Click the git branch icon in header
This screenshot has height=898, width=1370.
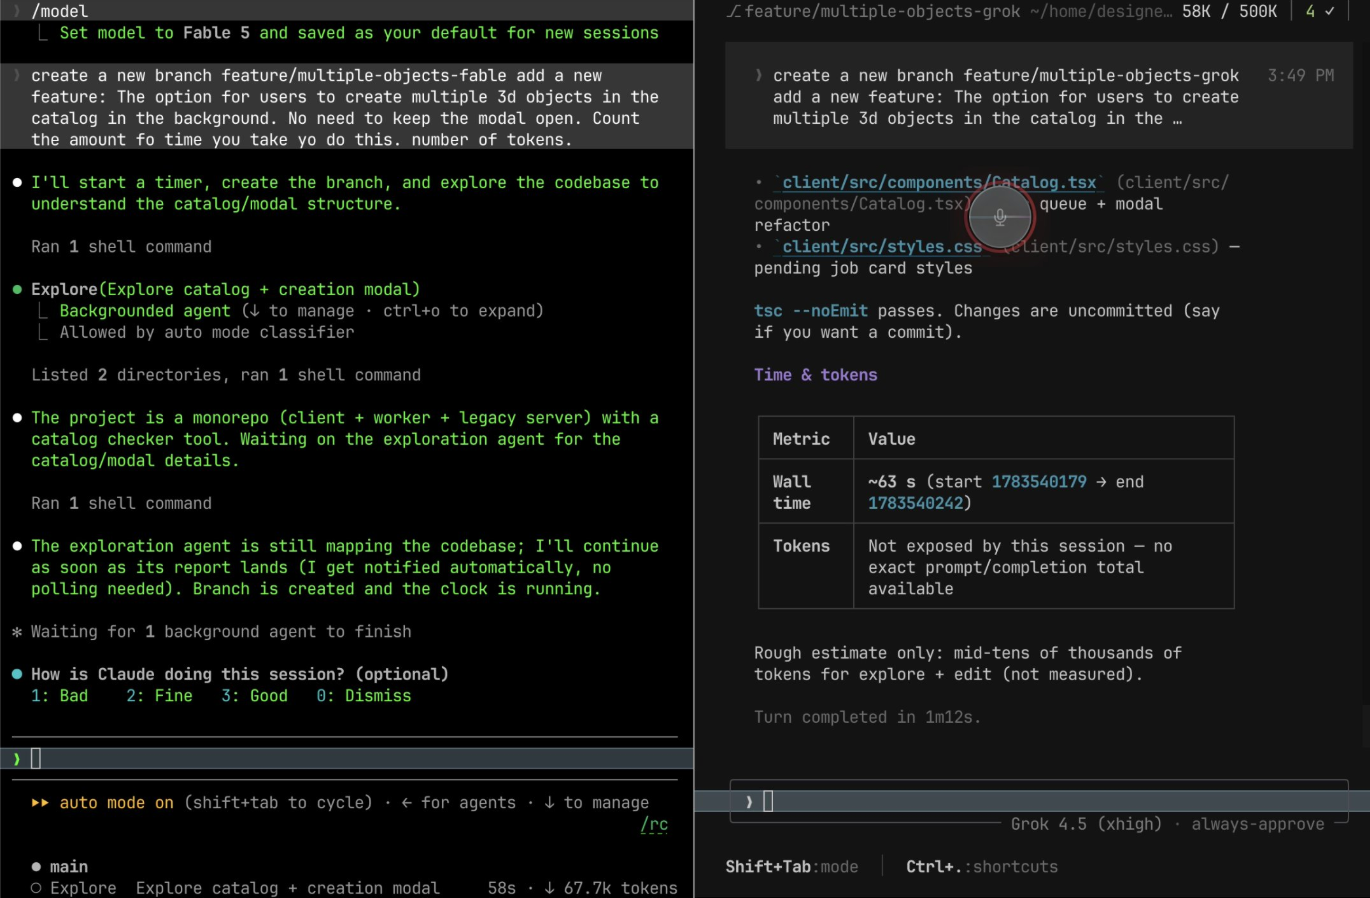coord(734,12)
